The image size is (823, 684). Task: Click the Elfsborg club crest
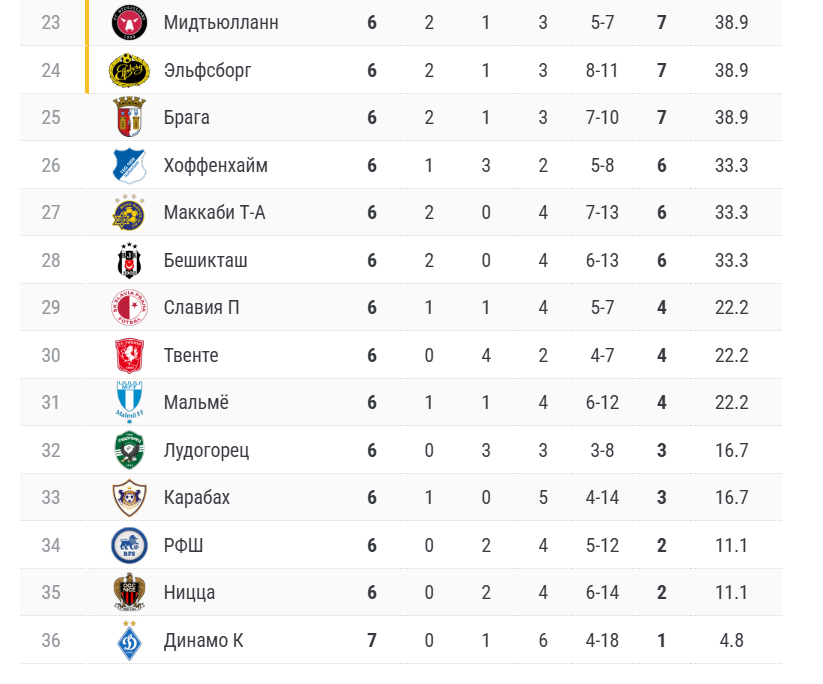coord(129,70)
